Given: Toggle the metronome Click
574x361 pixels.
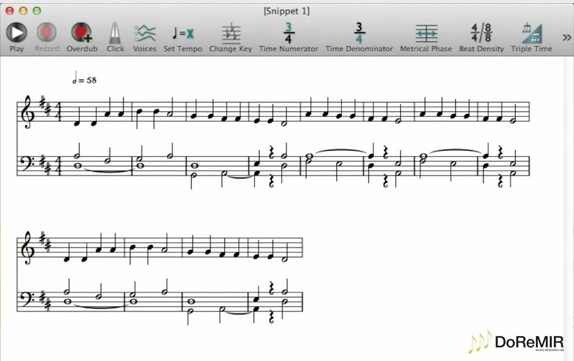Looking at the screenshot, I should 115,37.
